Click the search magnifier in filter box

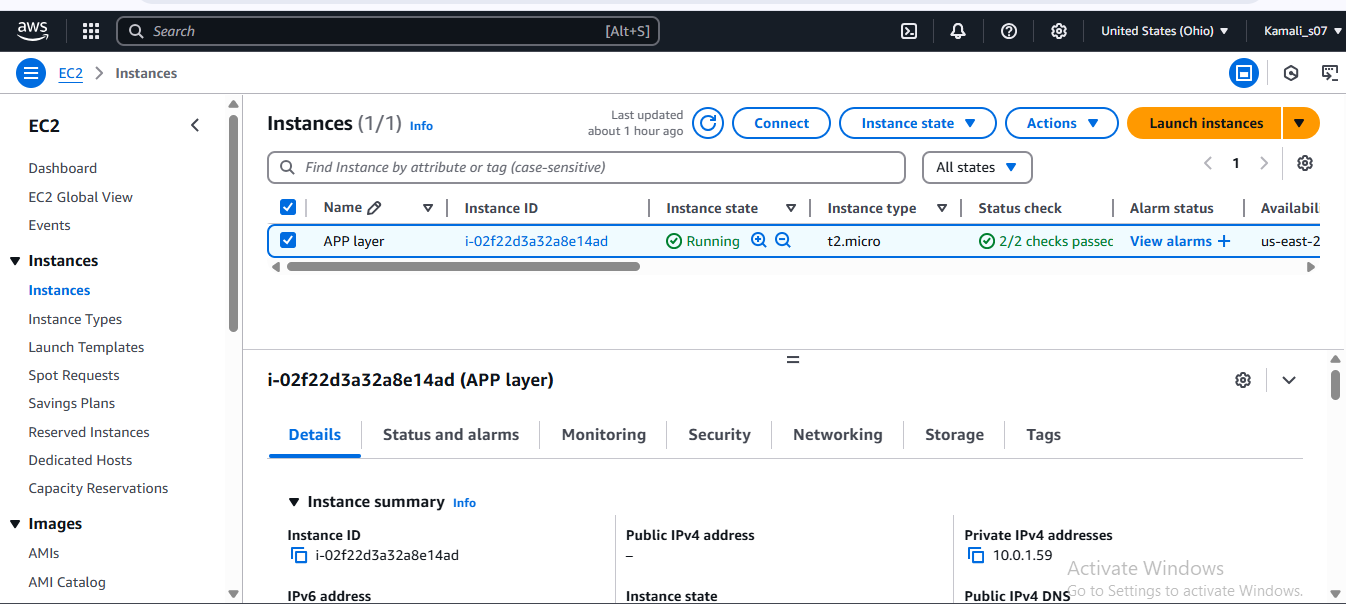point(288,167)
